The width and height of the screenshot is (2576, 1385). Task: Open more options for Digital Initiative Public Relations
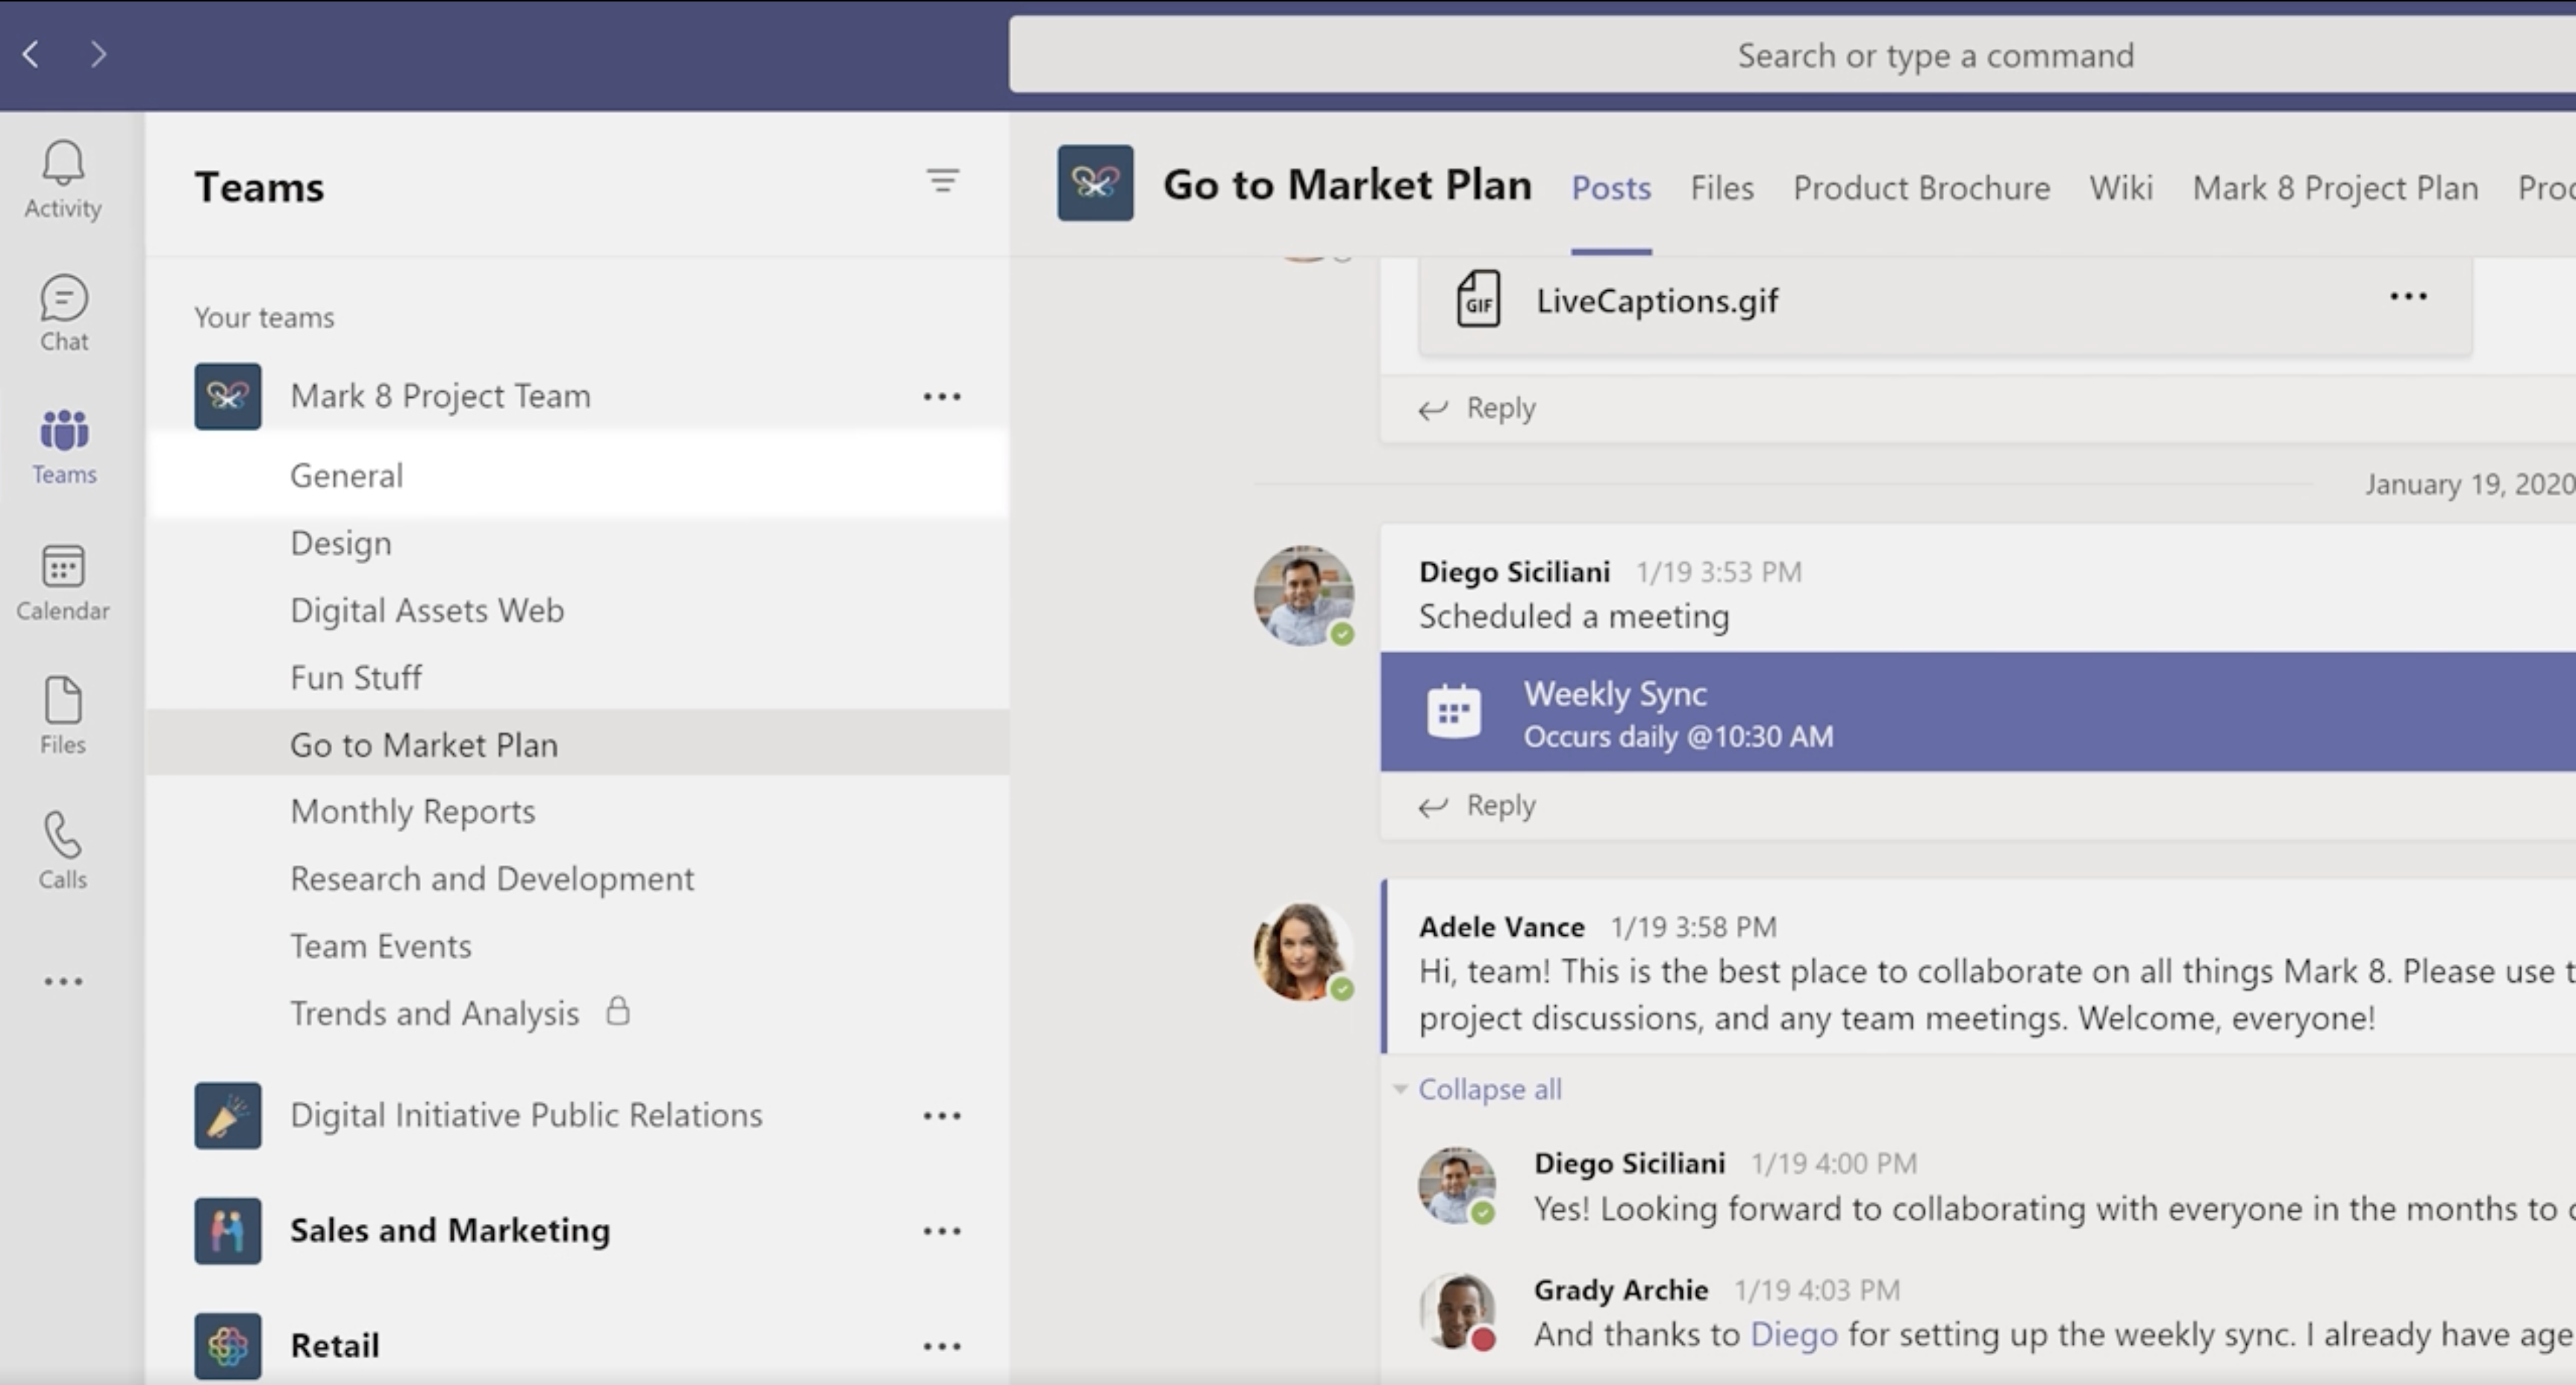[942, 1116]
